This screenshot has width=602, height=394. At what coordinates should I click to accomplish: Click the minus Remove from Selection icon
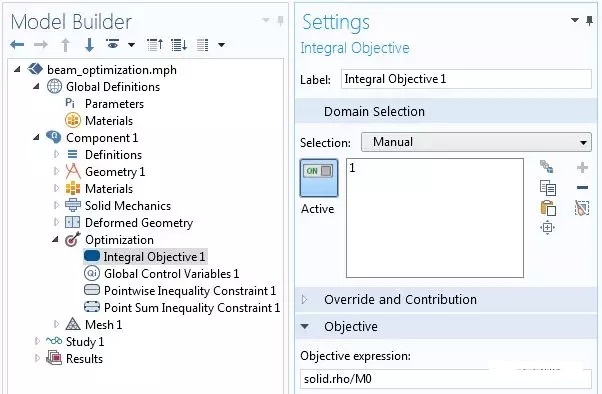pos(582,187)
